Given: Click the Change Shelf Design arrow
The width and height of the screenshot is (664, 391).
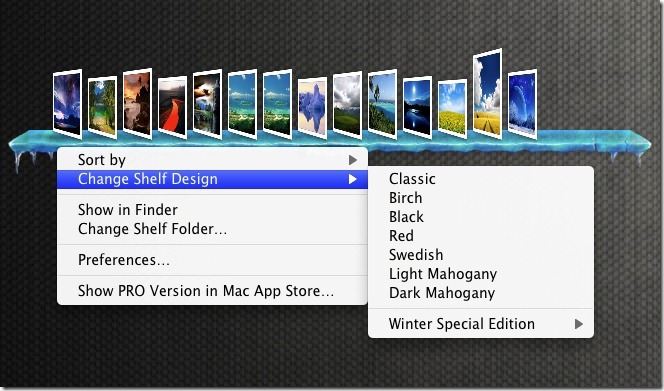Looking at the screenshot, I should 352,179.
